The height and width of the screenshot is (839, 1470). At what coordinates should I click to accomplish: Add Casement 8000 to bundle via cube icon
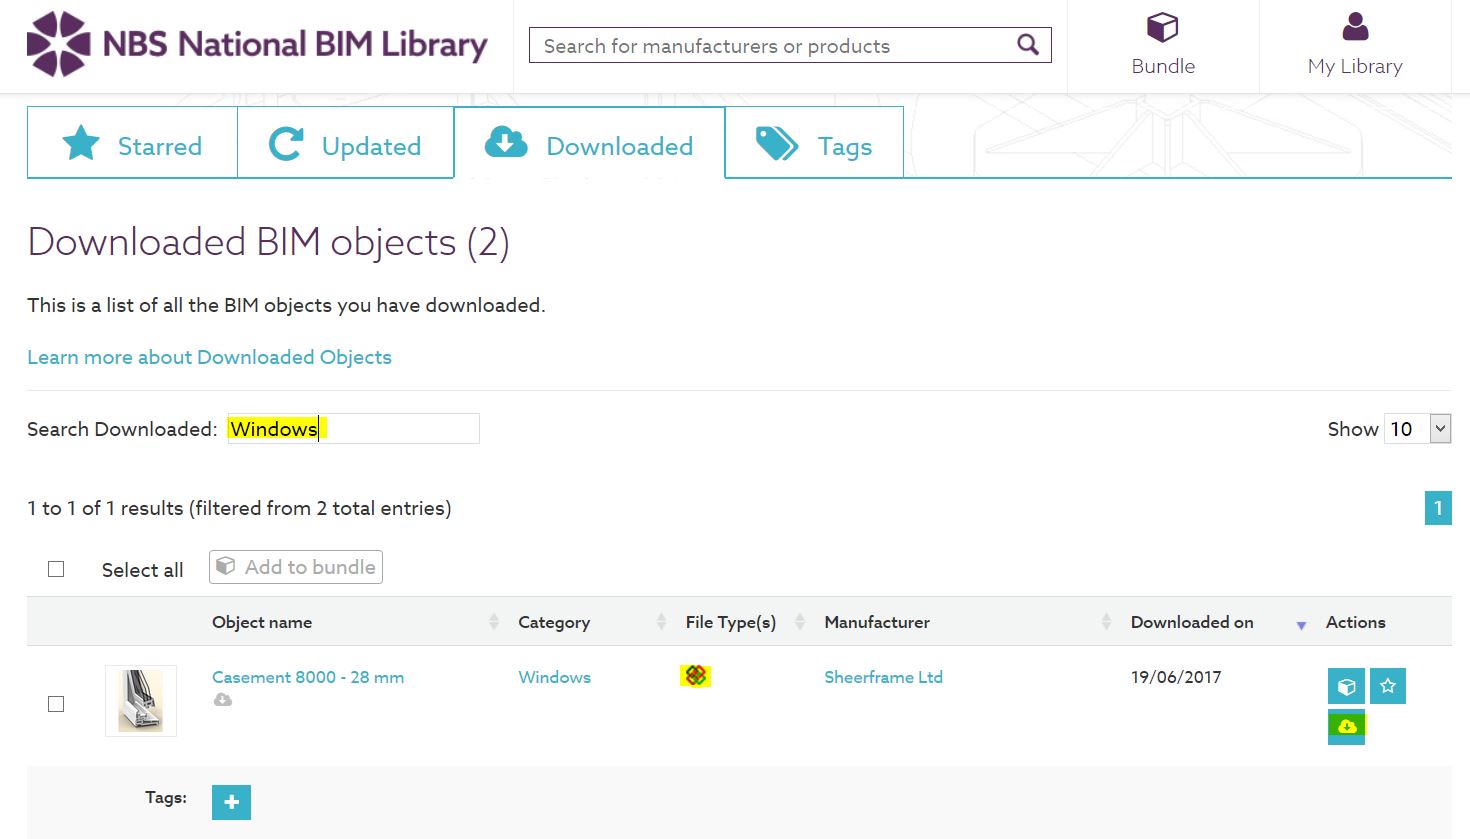pos(1346,686)
